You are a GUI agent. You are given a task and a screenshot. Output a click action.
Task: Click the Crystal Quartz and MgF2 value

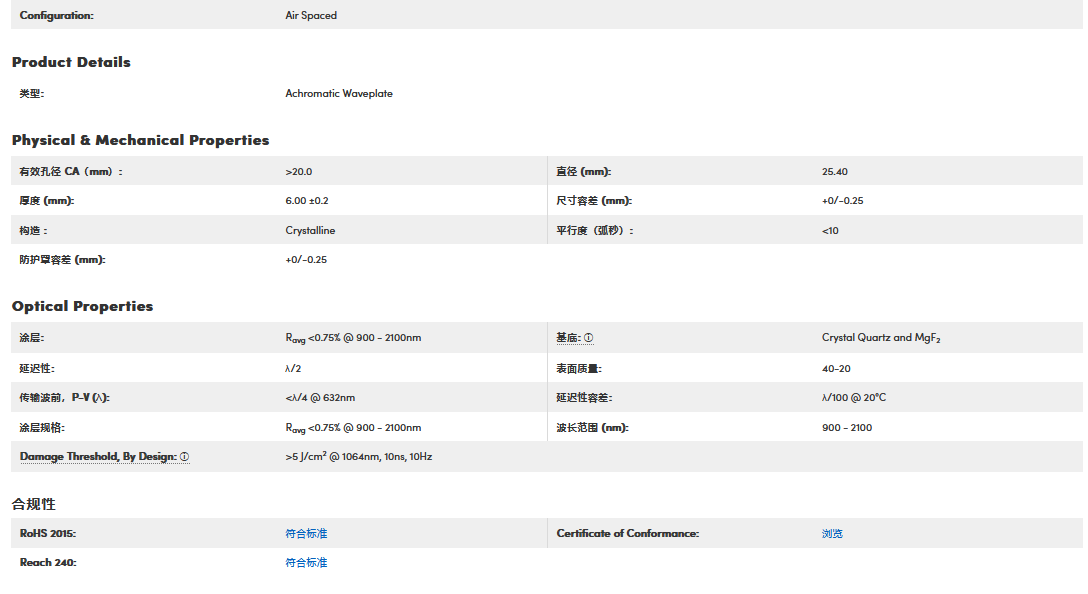tap(881, 338)
